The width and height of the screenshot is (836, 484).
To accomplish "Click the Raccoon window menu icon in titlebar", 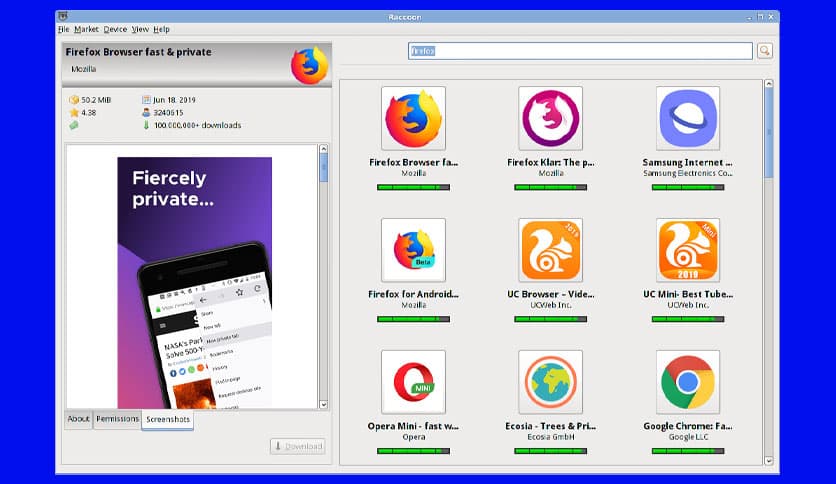I will click(x=63, y=17).
